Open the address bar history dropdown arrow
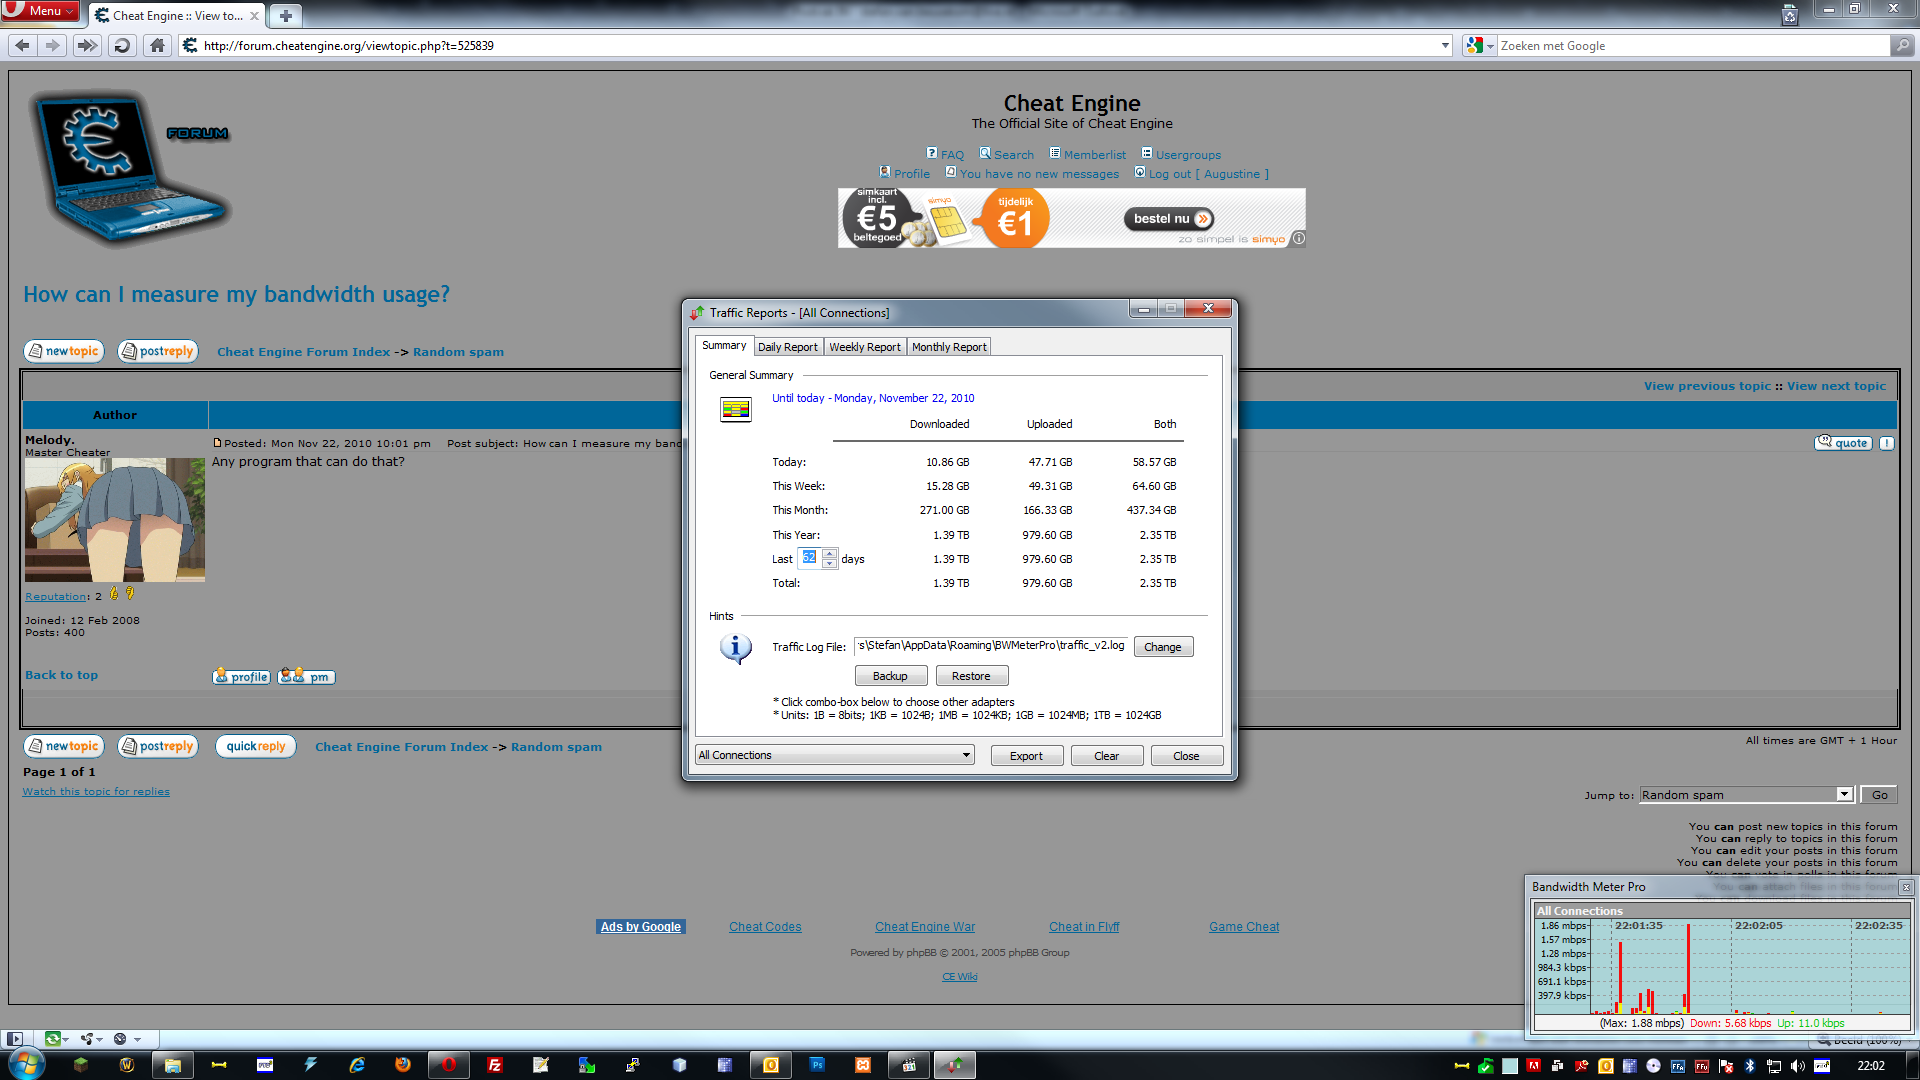Viewport: 1920px width, 1080px height. (1445, 45)
